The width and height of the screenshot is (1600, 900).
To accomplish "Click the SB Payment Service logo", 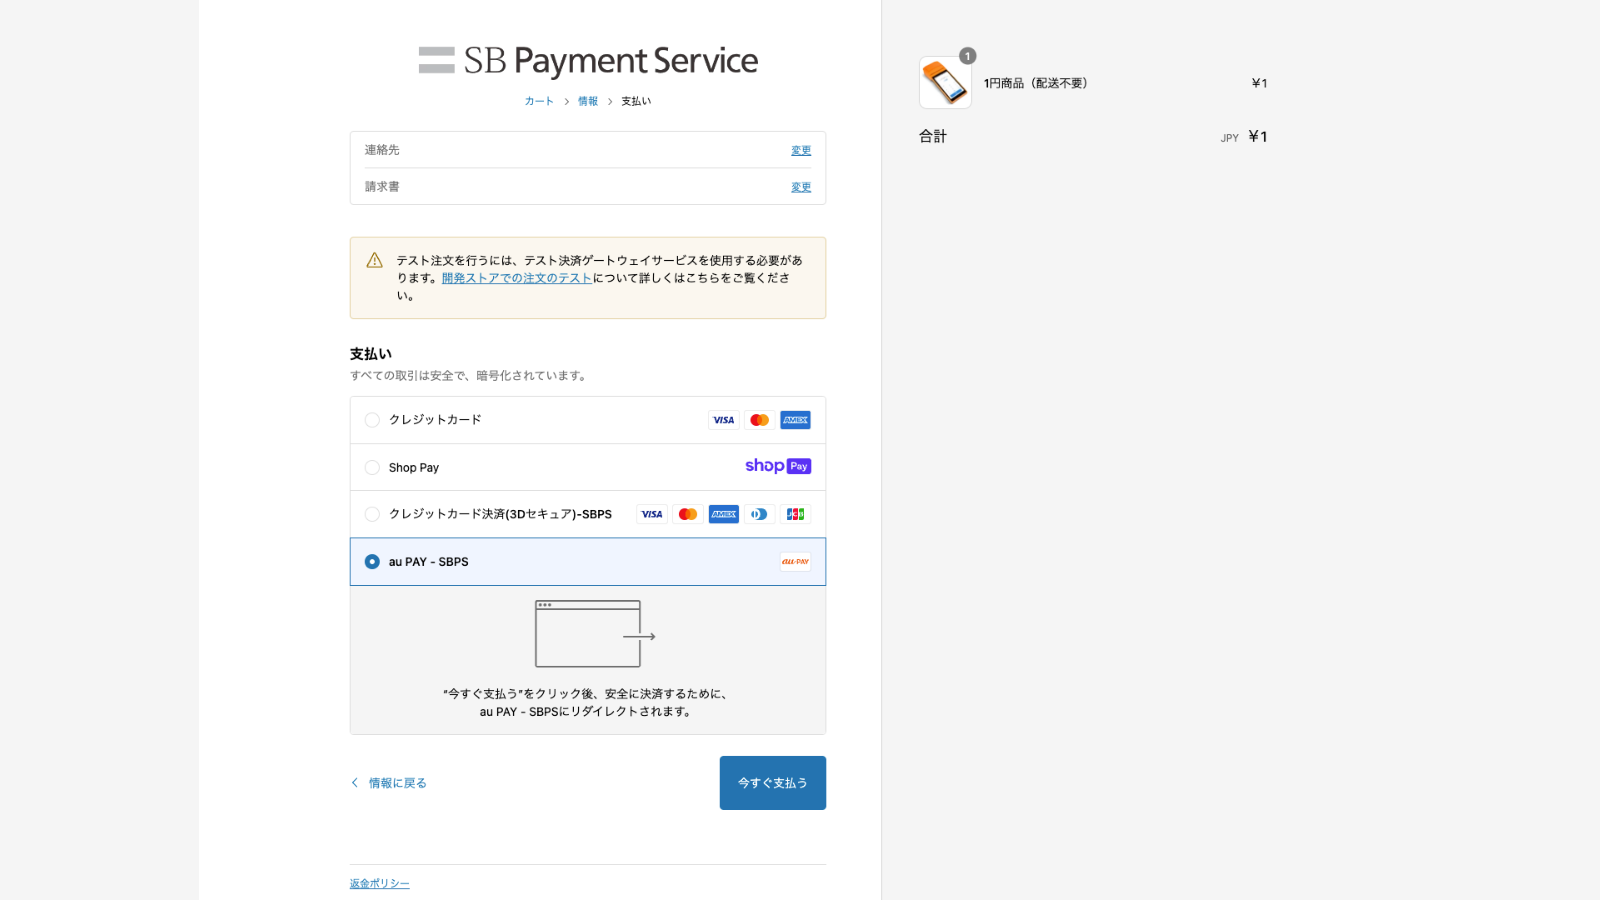I will click(588, 61).
